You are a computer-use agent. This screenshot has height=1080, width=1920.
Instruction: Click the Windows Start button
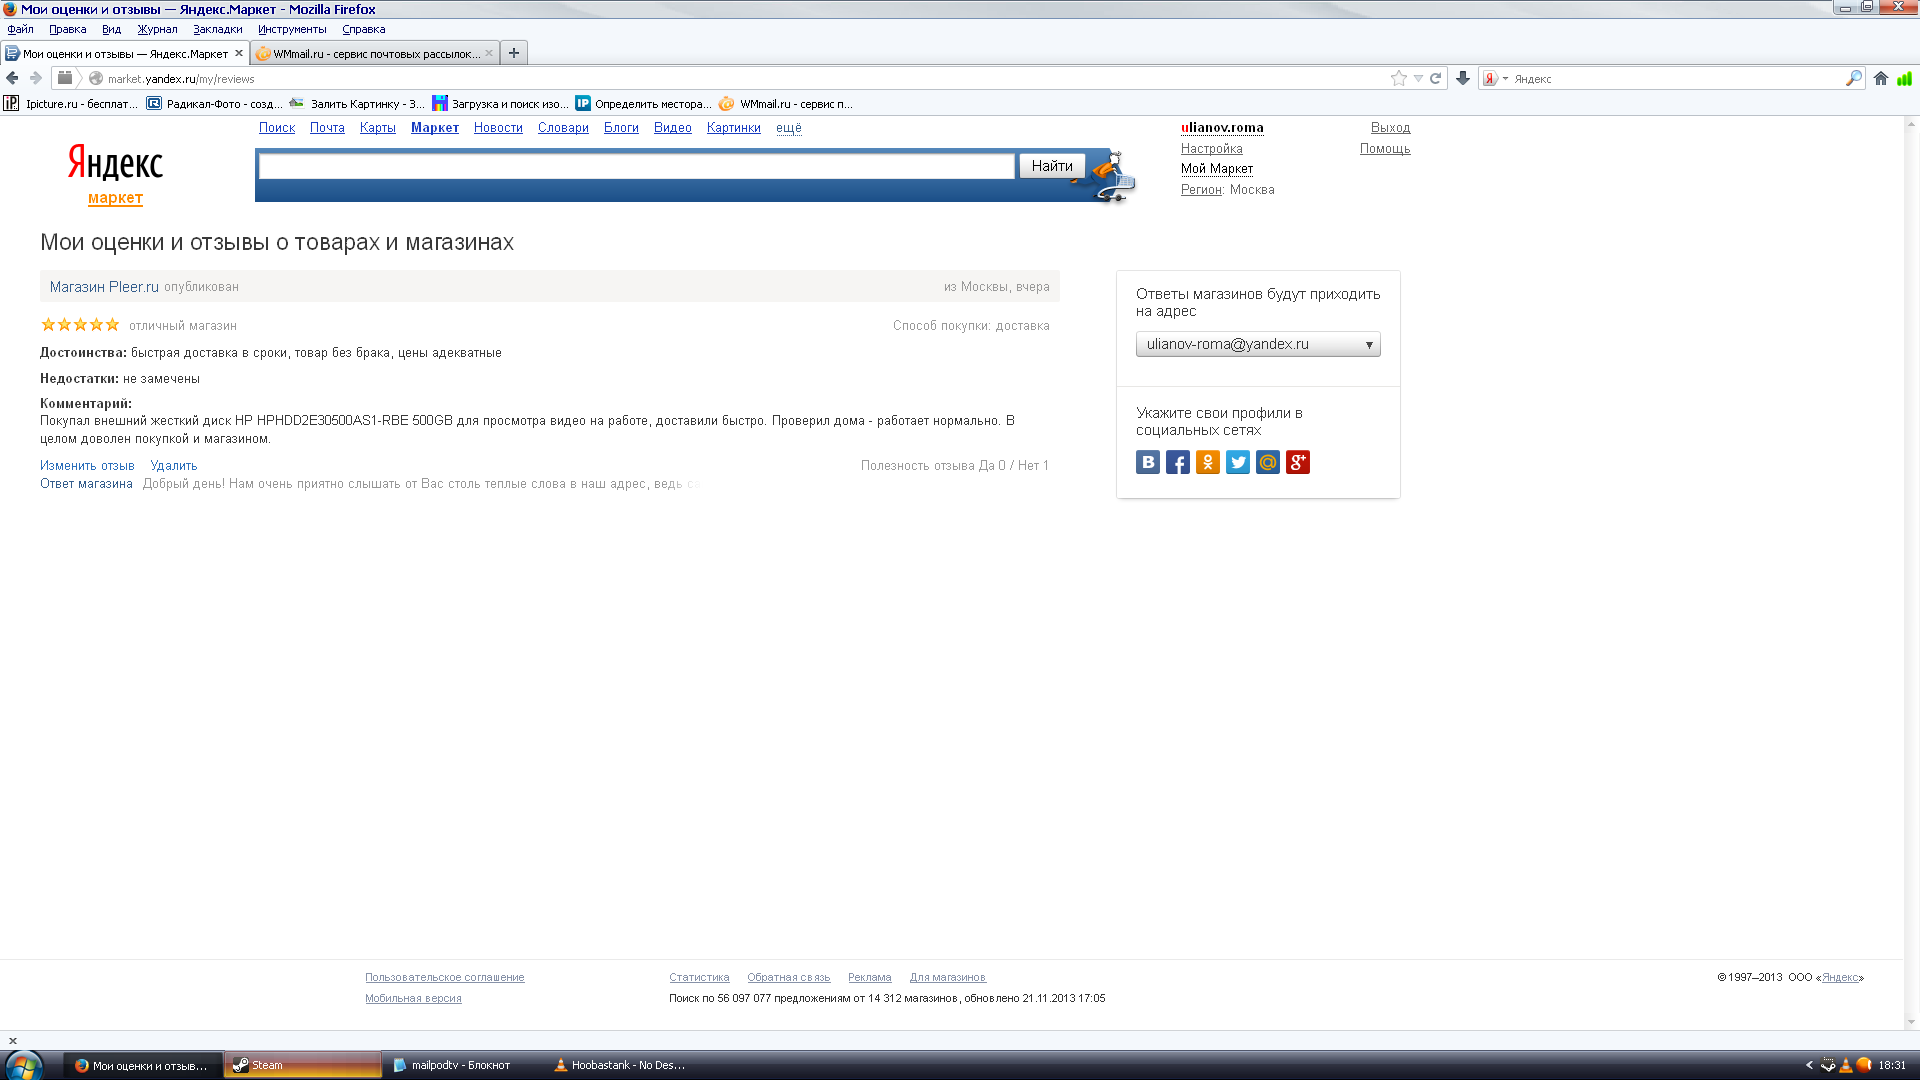pos(24,1065)
